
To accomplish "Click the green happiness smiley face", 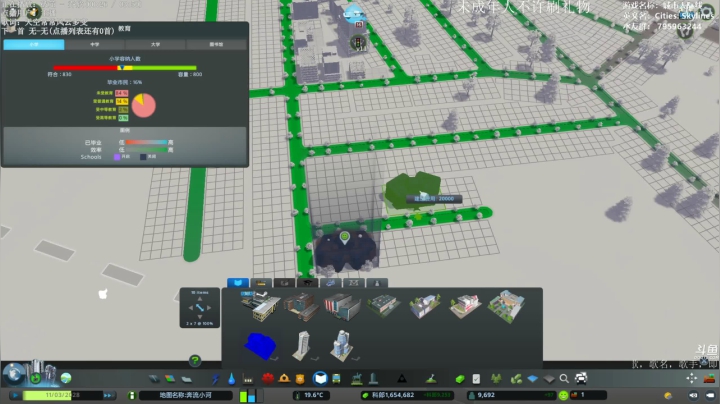I will (563, 395).
